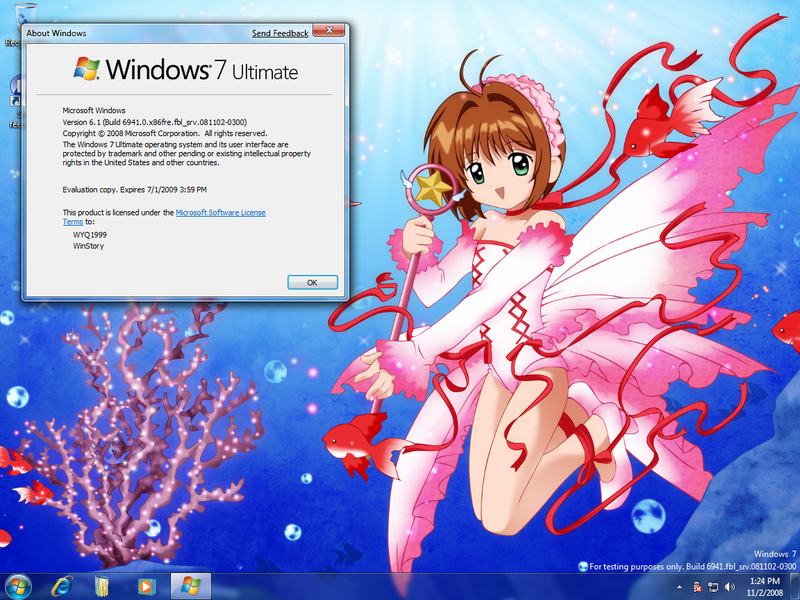Select the About Windows taskbar button

tap(190, 586)
